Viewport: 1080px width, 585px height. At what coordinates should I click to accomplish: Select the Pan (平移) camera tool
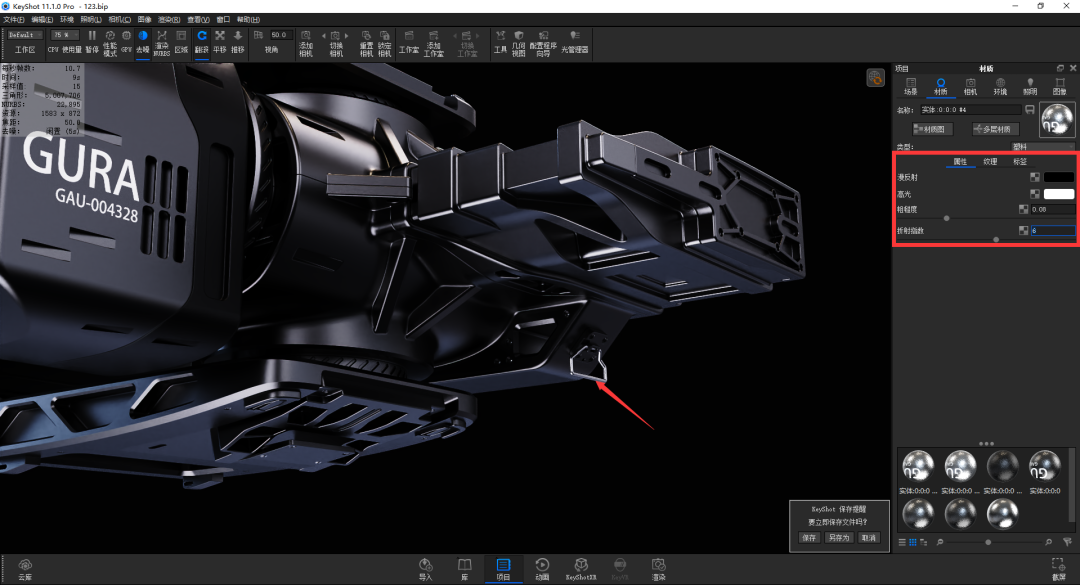220,36
